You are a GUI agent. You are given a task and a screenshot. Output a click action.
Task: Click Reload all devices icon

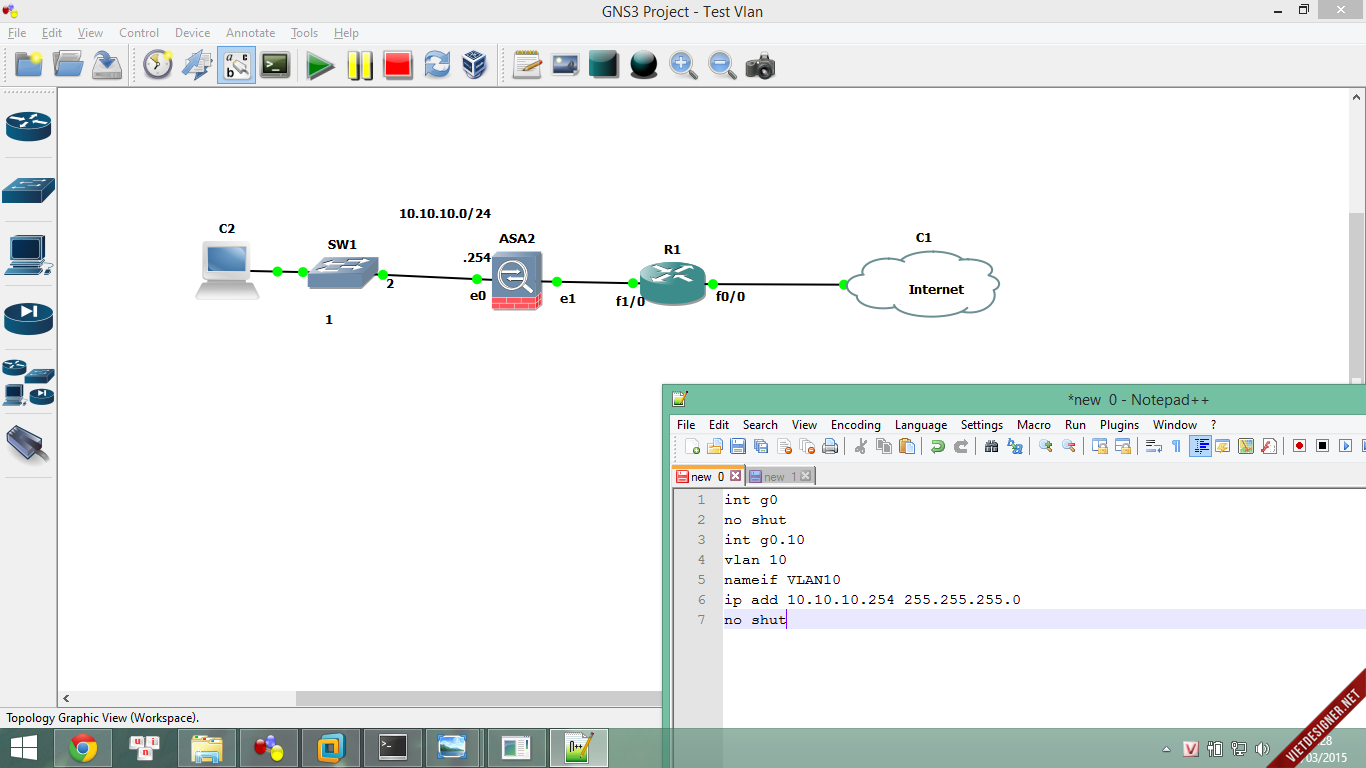click(x=437, y=66)
